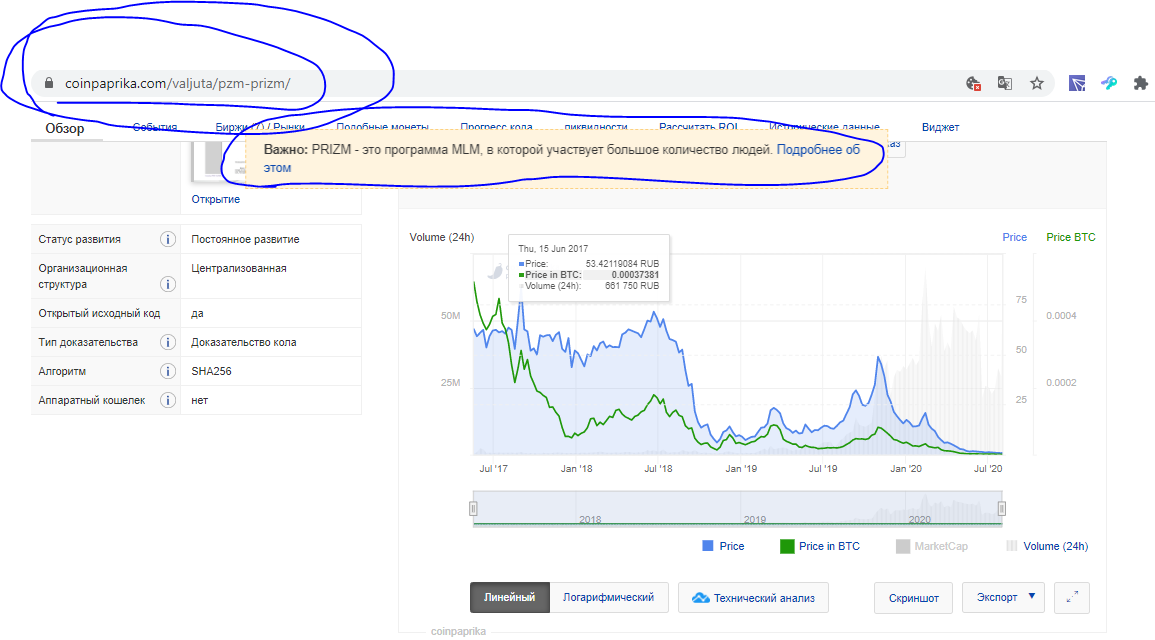
Task: Bookmark this page with the star icon
Action: coord(1036,83)
